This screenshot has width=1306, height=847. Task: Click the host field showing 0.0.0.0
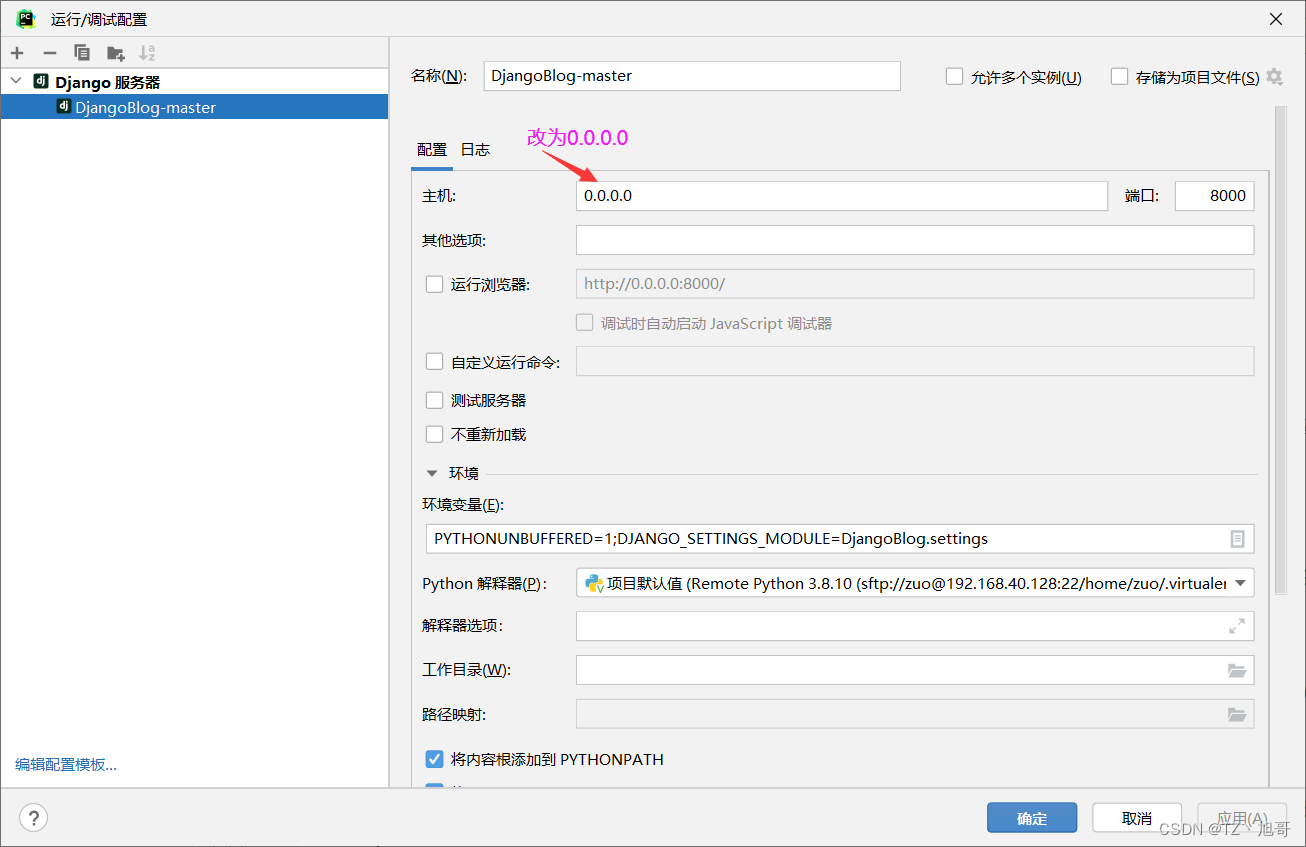[842, 196]
